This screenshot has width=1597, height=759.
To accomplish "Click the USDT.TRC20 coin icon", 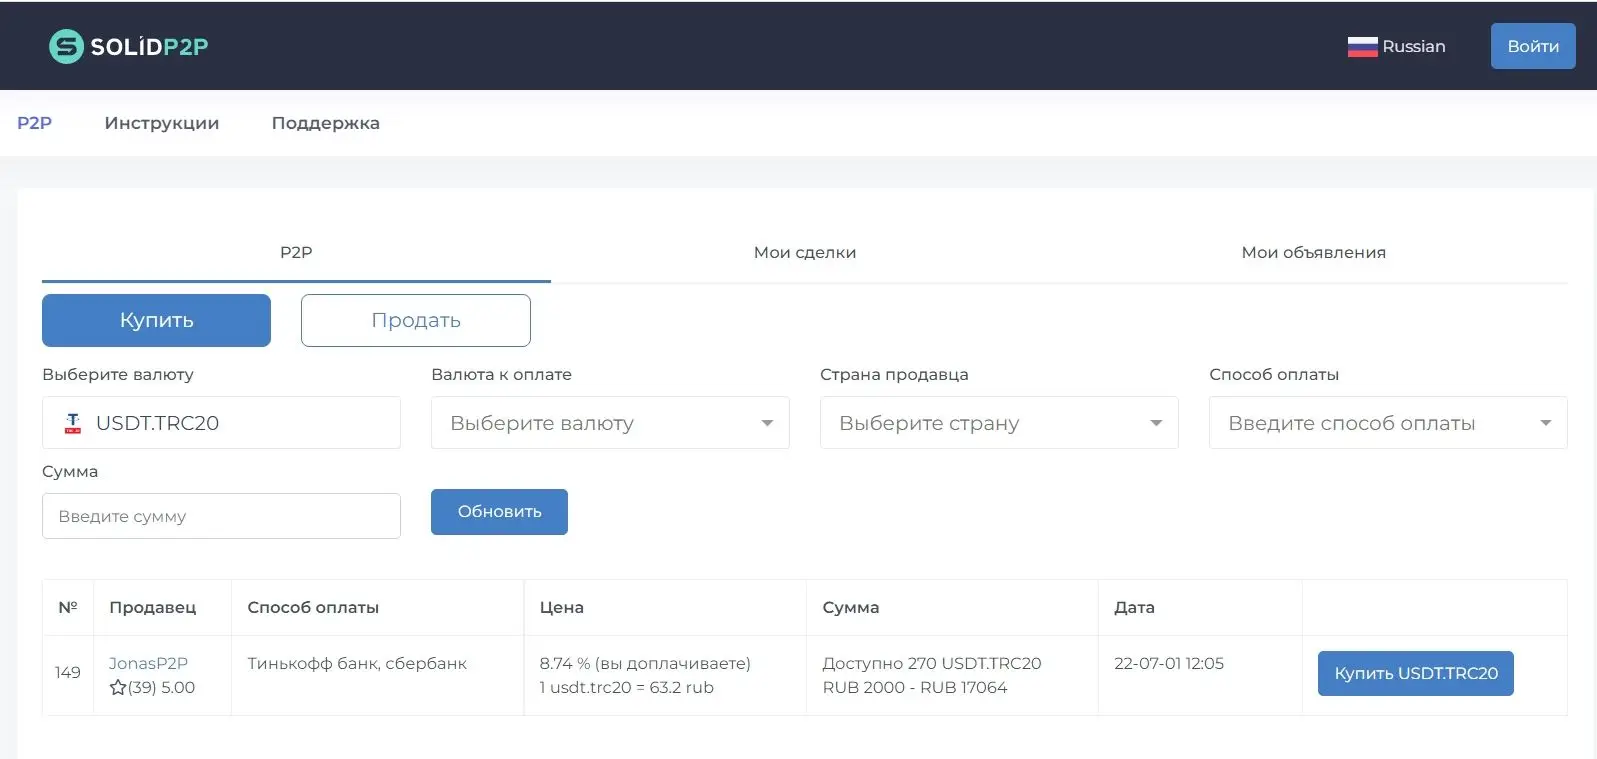I will point(73,423).
